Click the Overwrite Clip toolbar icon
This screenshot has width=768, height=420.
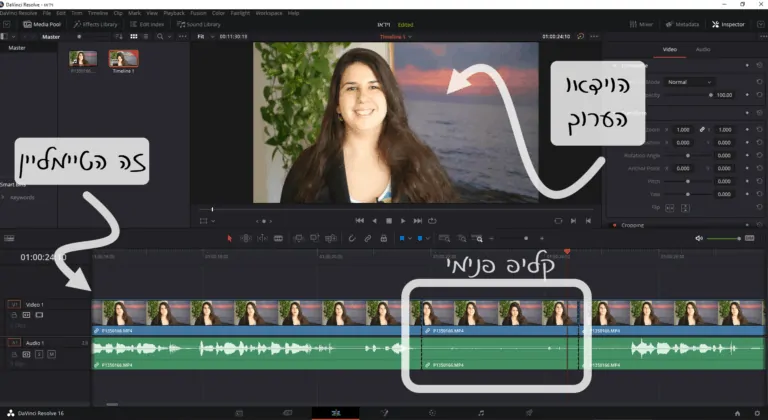click(314, 238)
